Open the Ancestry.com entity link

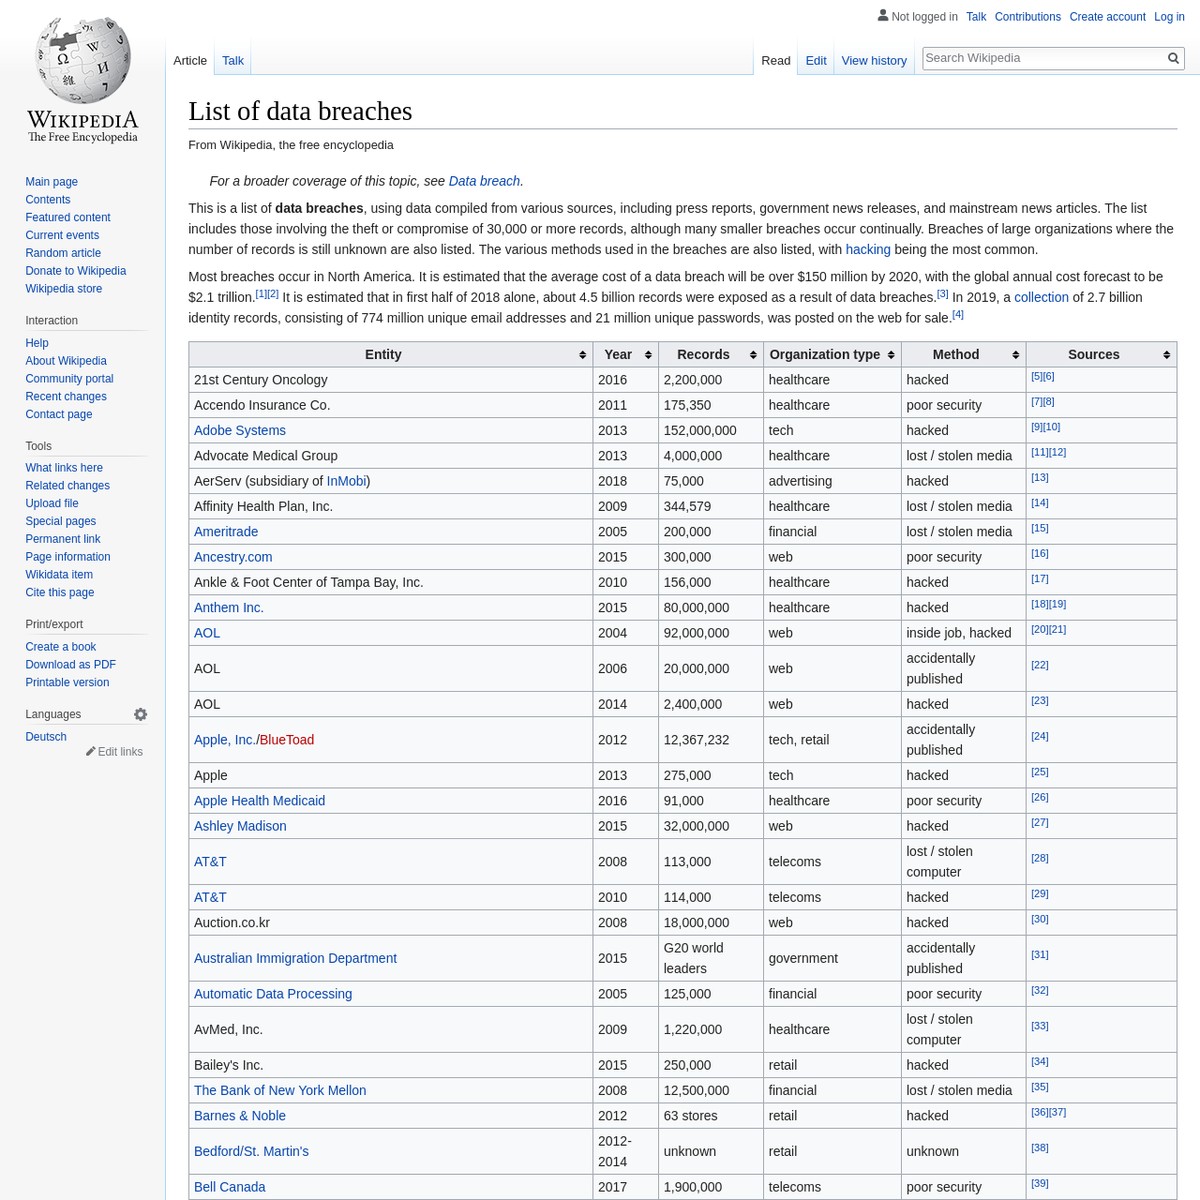(x=233, y=557)
